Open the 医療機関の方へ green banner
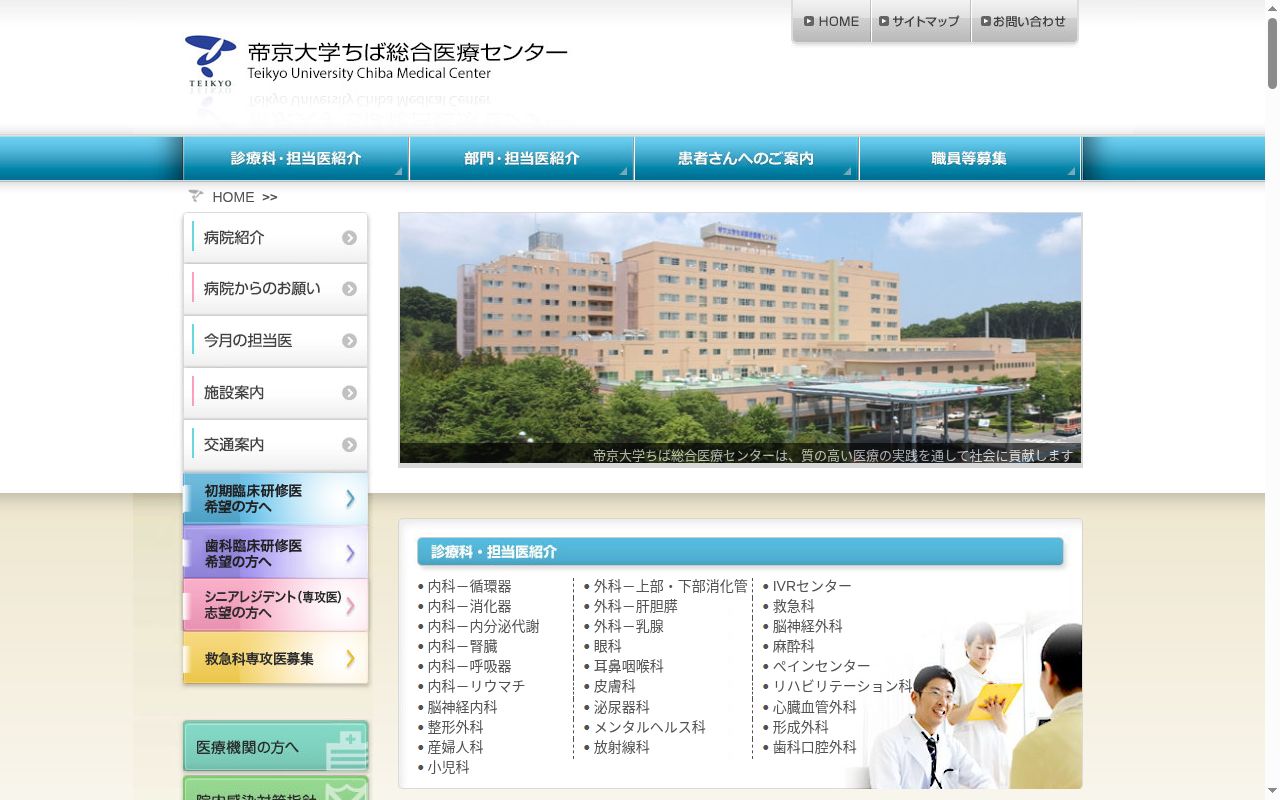 (x=275, y=747)
